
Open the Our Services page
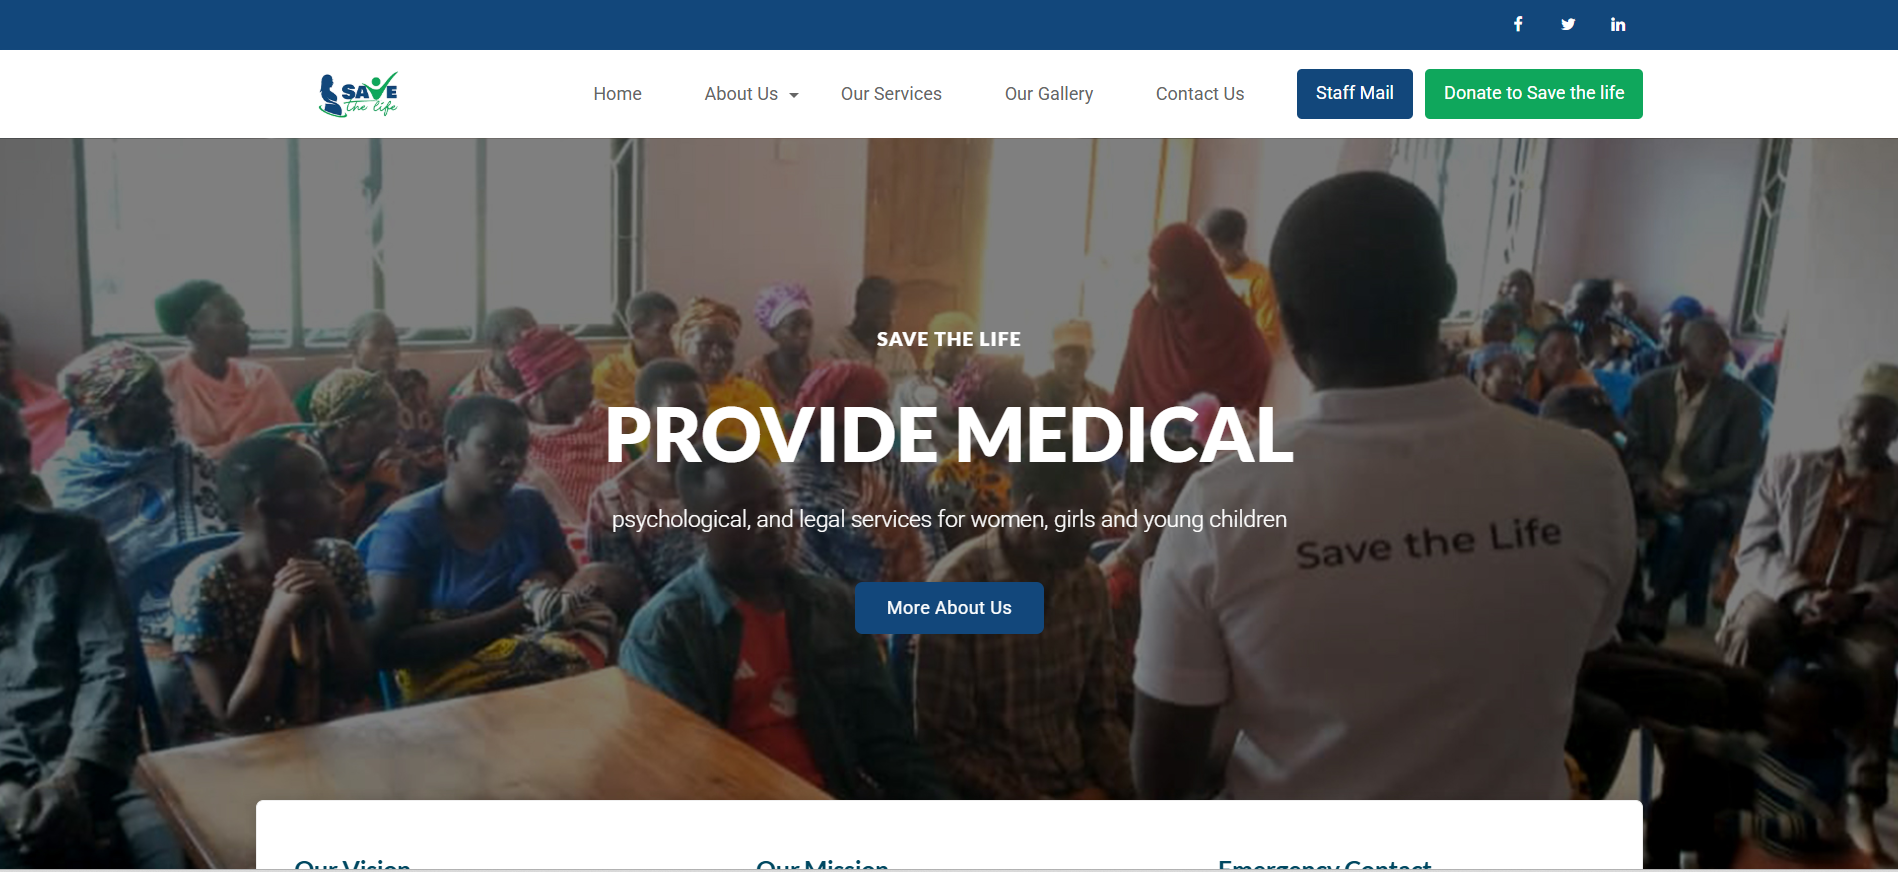(x=891, y=94)
